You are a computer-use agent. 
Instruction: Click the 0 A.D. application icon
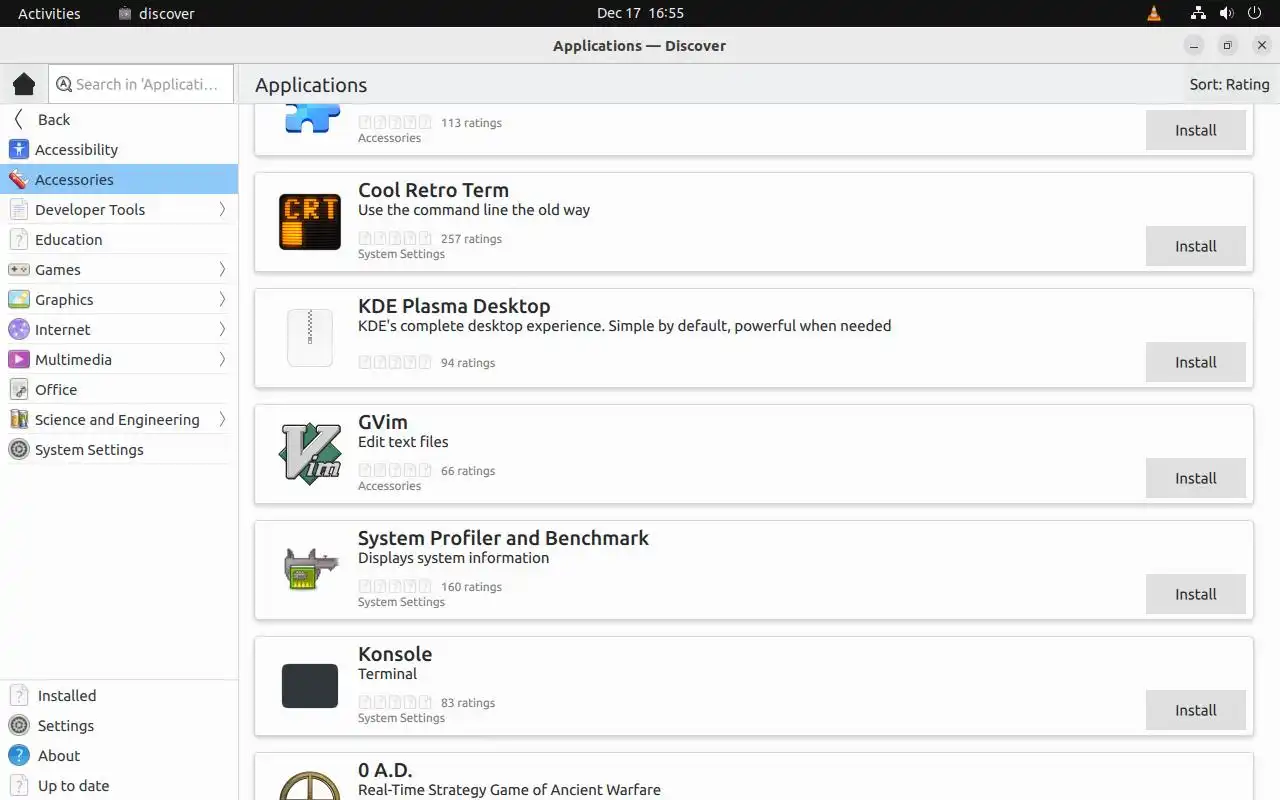(x=310, y=785)
